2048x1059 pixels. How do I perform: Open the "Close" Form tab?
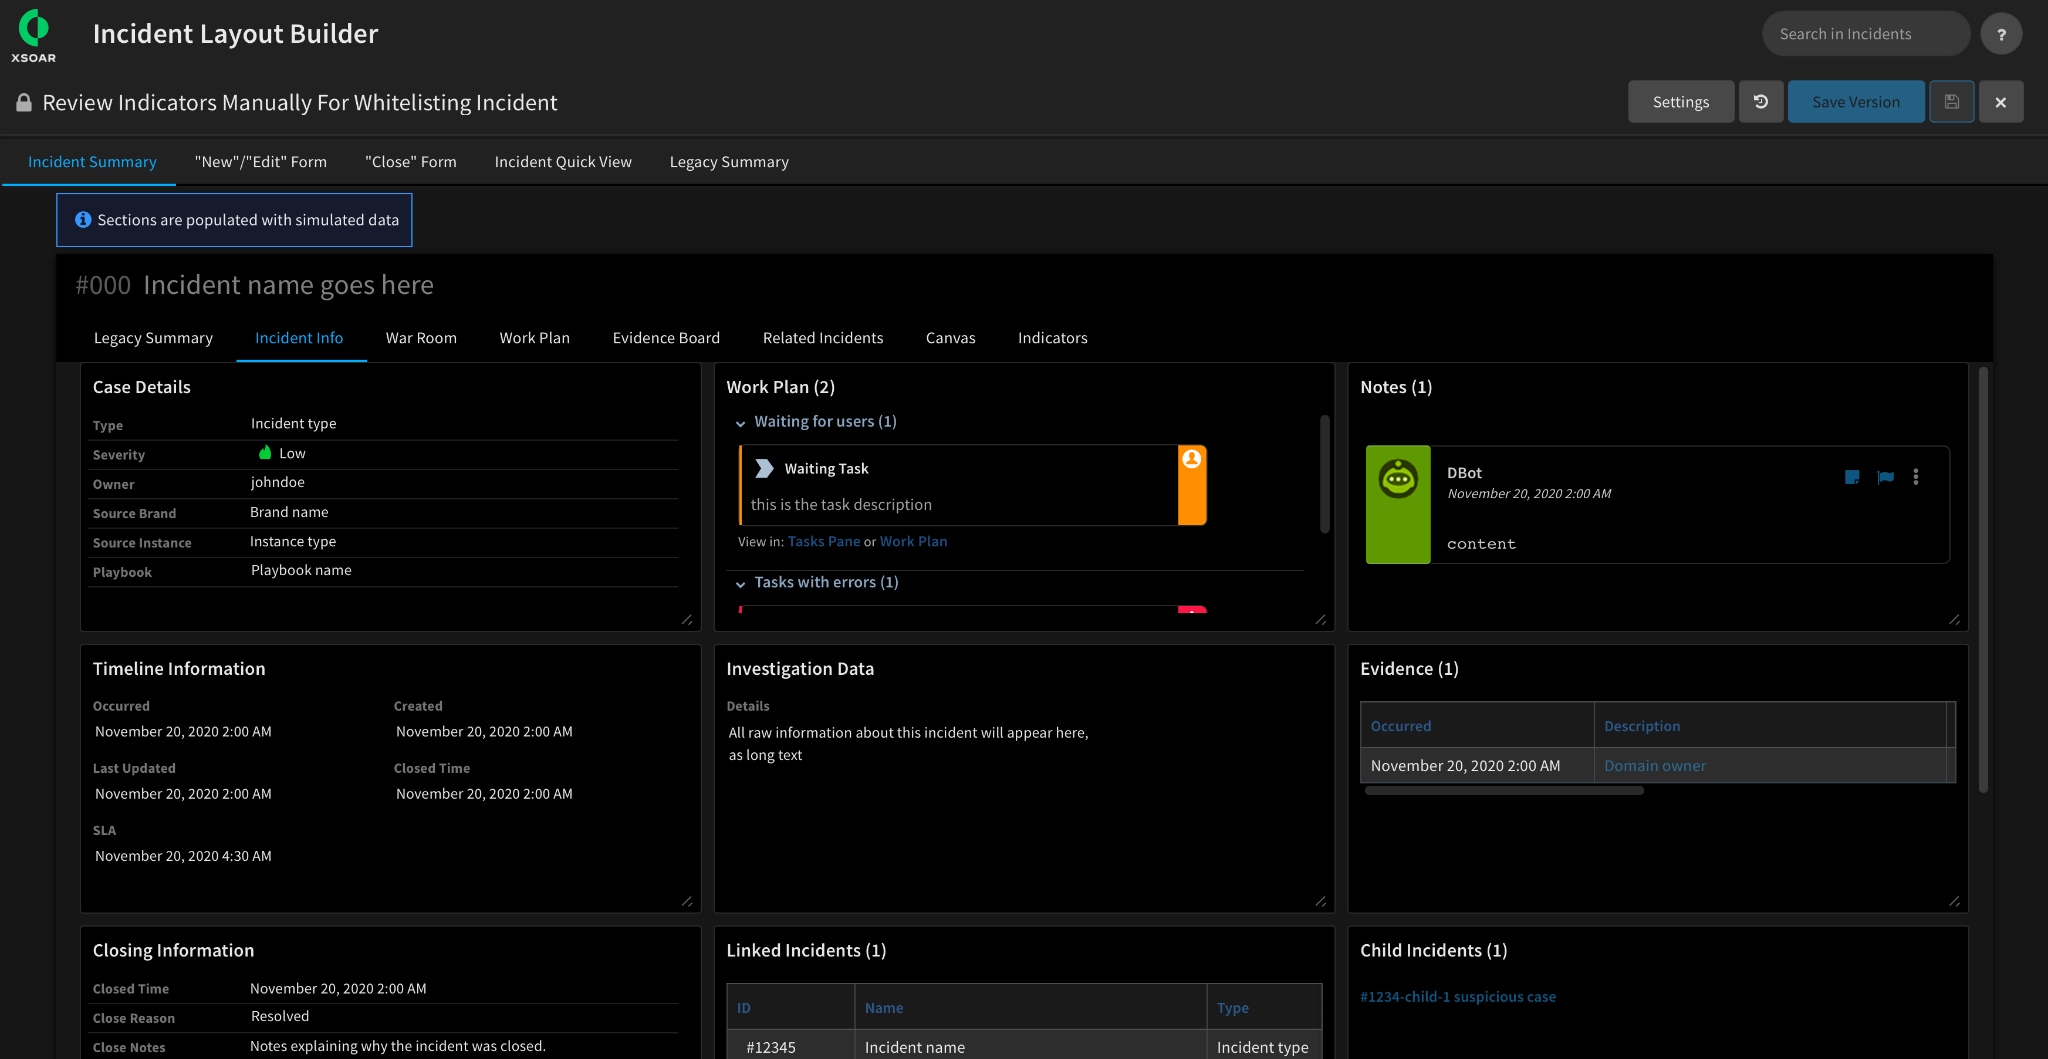[411, 162]
